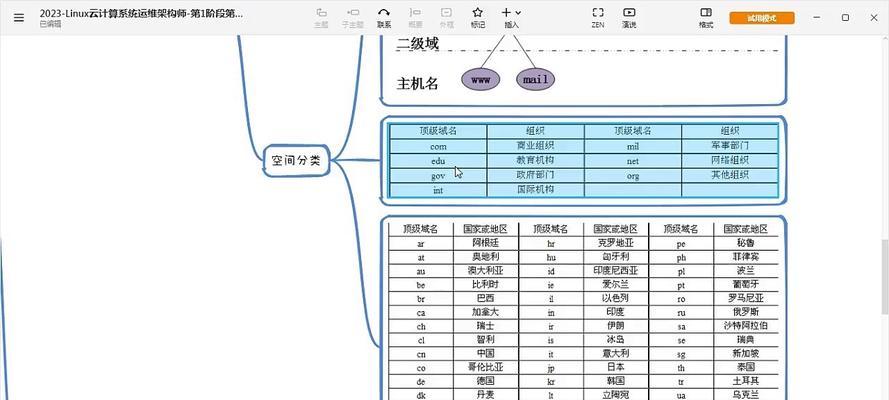Click the 商业组织 cell
The height and width of the screenshot is (400, 889).
535,146
